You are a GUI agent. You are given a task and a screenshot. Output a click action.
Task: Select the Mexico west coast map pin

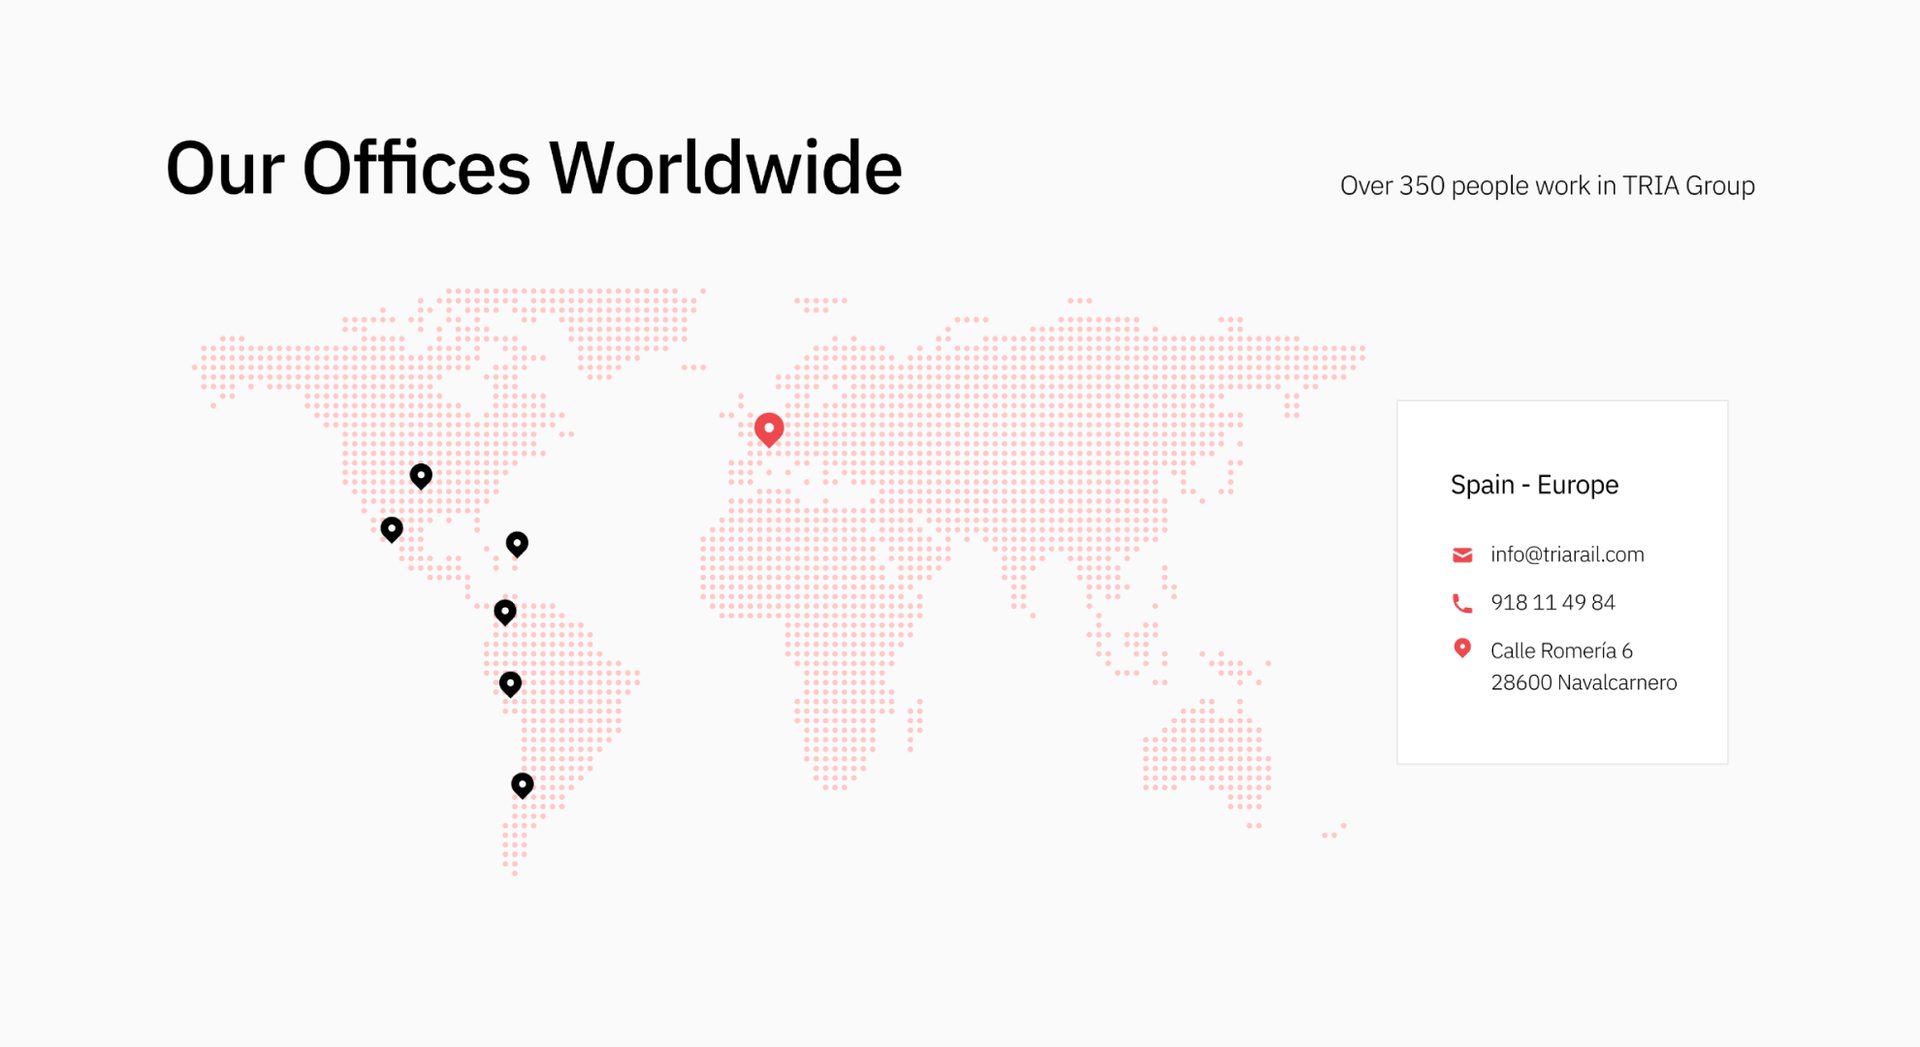click(x=392, y=529)
